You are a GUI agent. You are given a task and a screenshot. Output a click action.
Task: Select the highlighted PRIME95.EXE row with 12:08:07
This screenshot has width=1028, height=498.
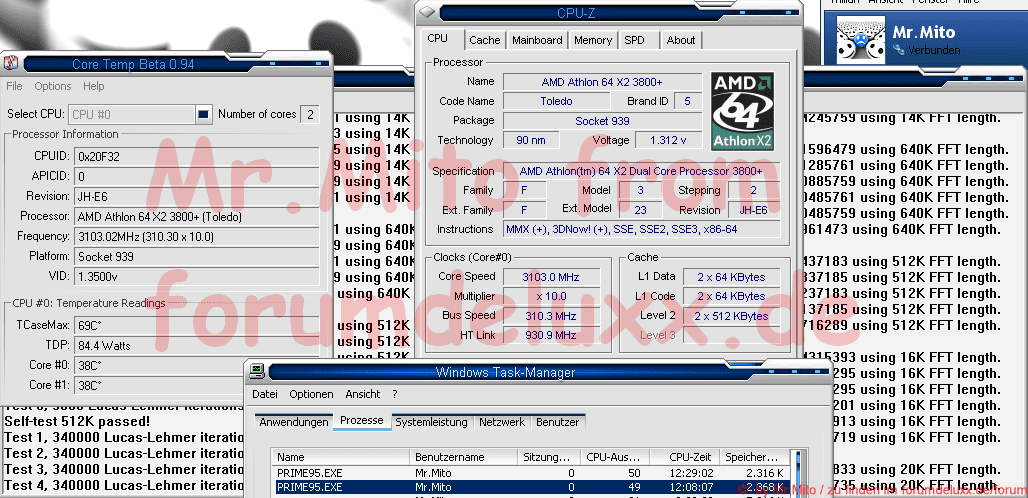tap(530, 487)
